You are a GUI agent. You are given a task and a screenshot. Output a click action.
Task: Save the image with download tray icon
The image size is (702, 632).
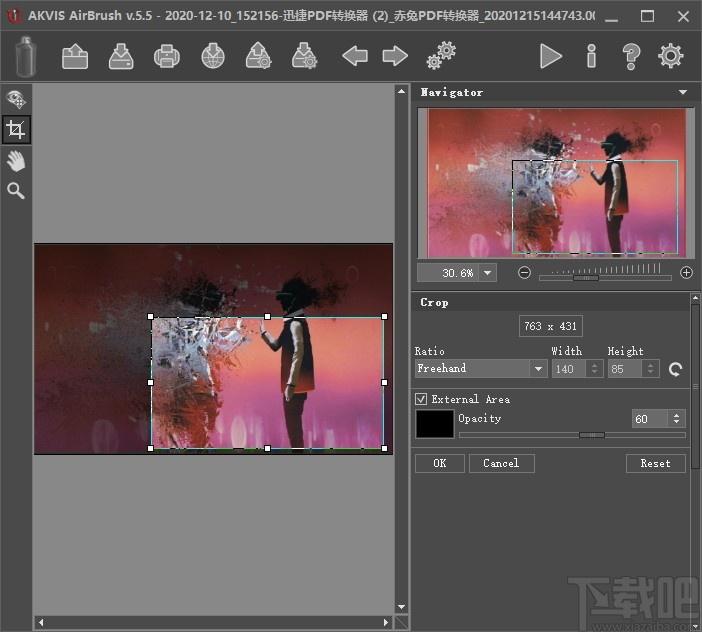pyautogui.click(x=121, y=56)
